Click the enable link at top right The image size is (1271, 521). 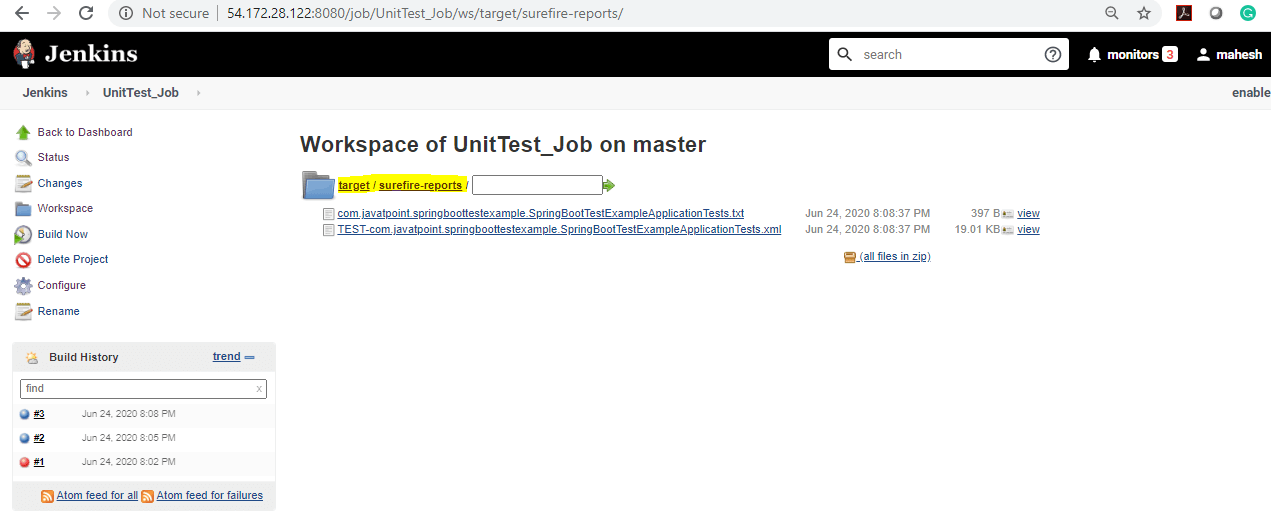tap(1251, 92)
